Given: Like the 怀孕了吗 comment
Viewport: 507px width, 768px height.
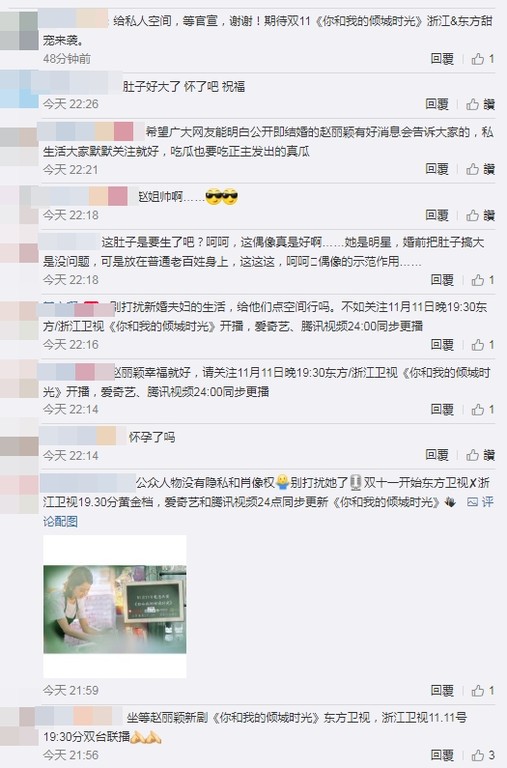Looking at the screenshot, I should coord(480,455).
